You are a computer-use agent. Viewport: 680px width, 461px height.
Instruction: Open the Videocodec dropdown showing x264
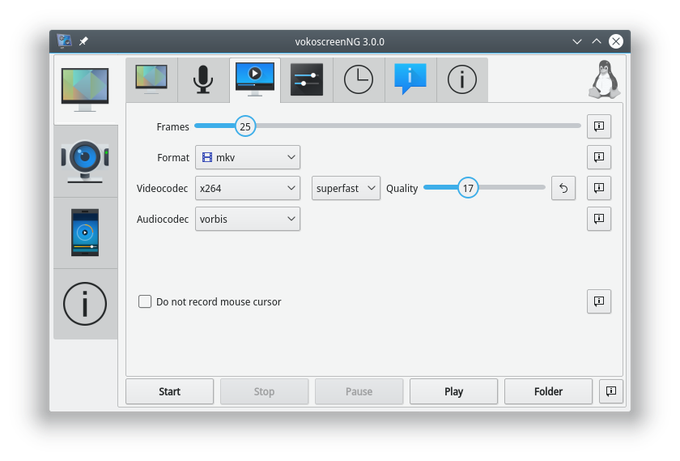click(248, 188)
